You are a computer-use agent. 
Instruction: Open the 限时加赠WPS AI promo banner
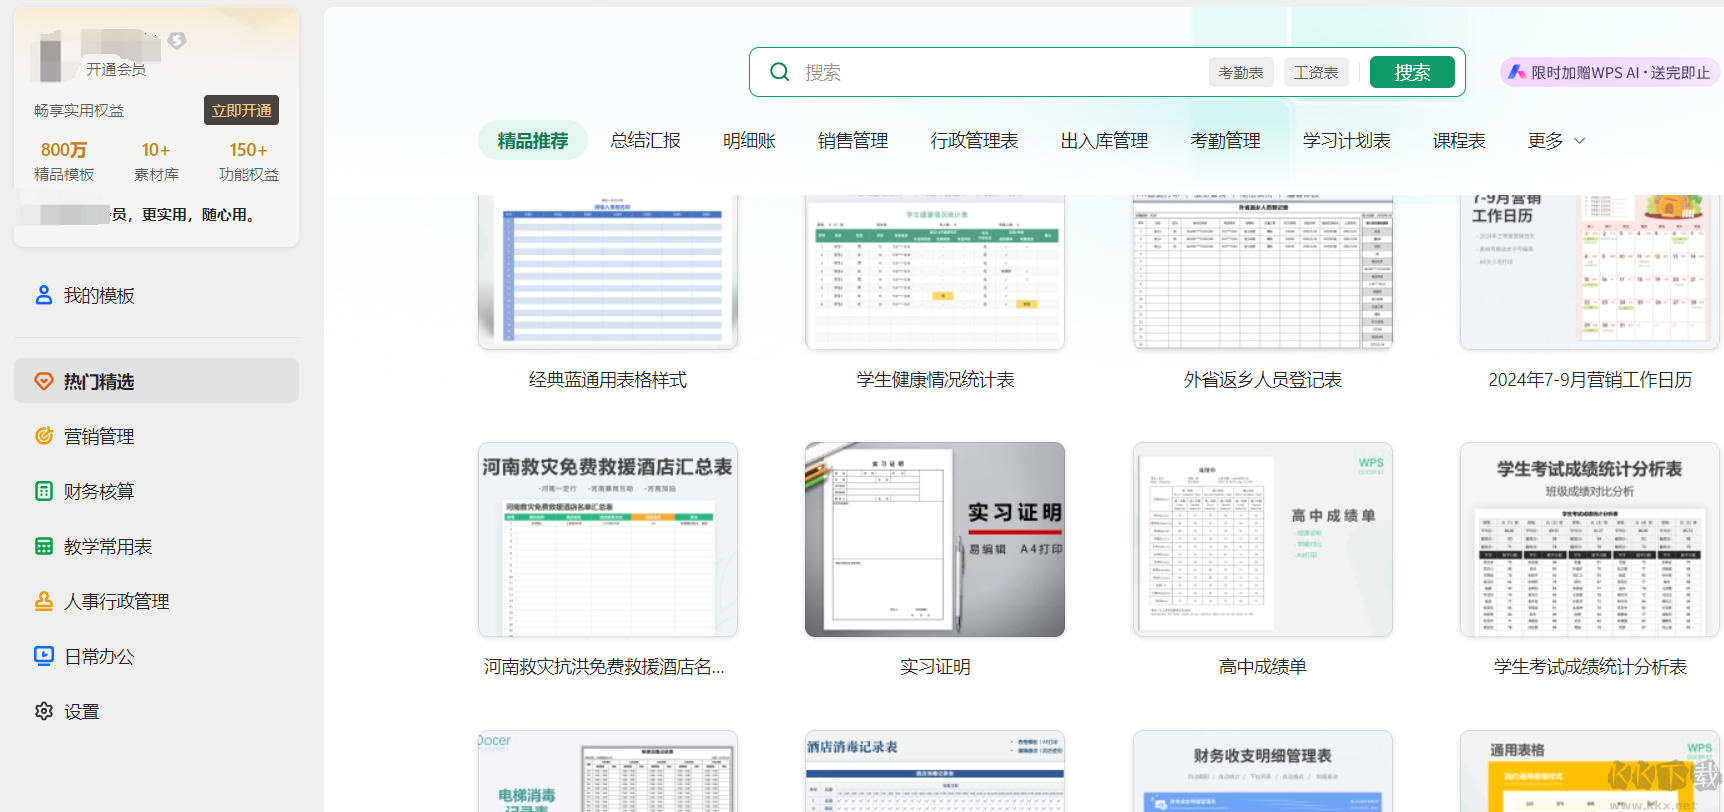(x=1610, y=72)
